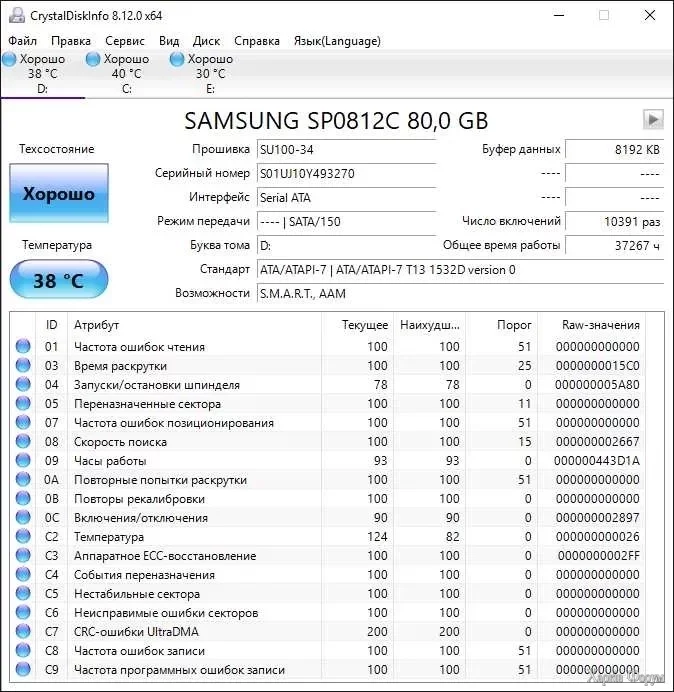This screenshot has width=674, height=692.
Task: Select the row Запуски/остановки шпинделя
Action: (328, 384)
